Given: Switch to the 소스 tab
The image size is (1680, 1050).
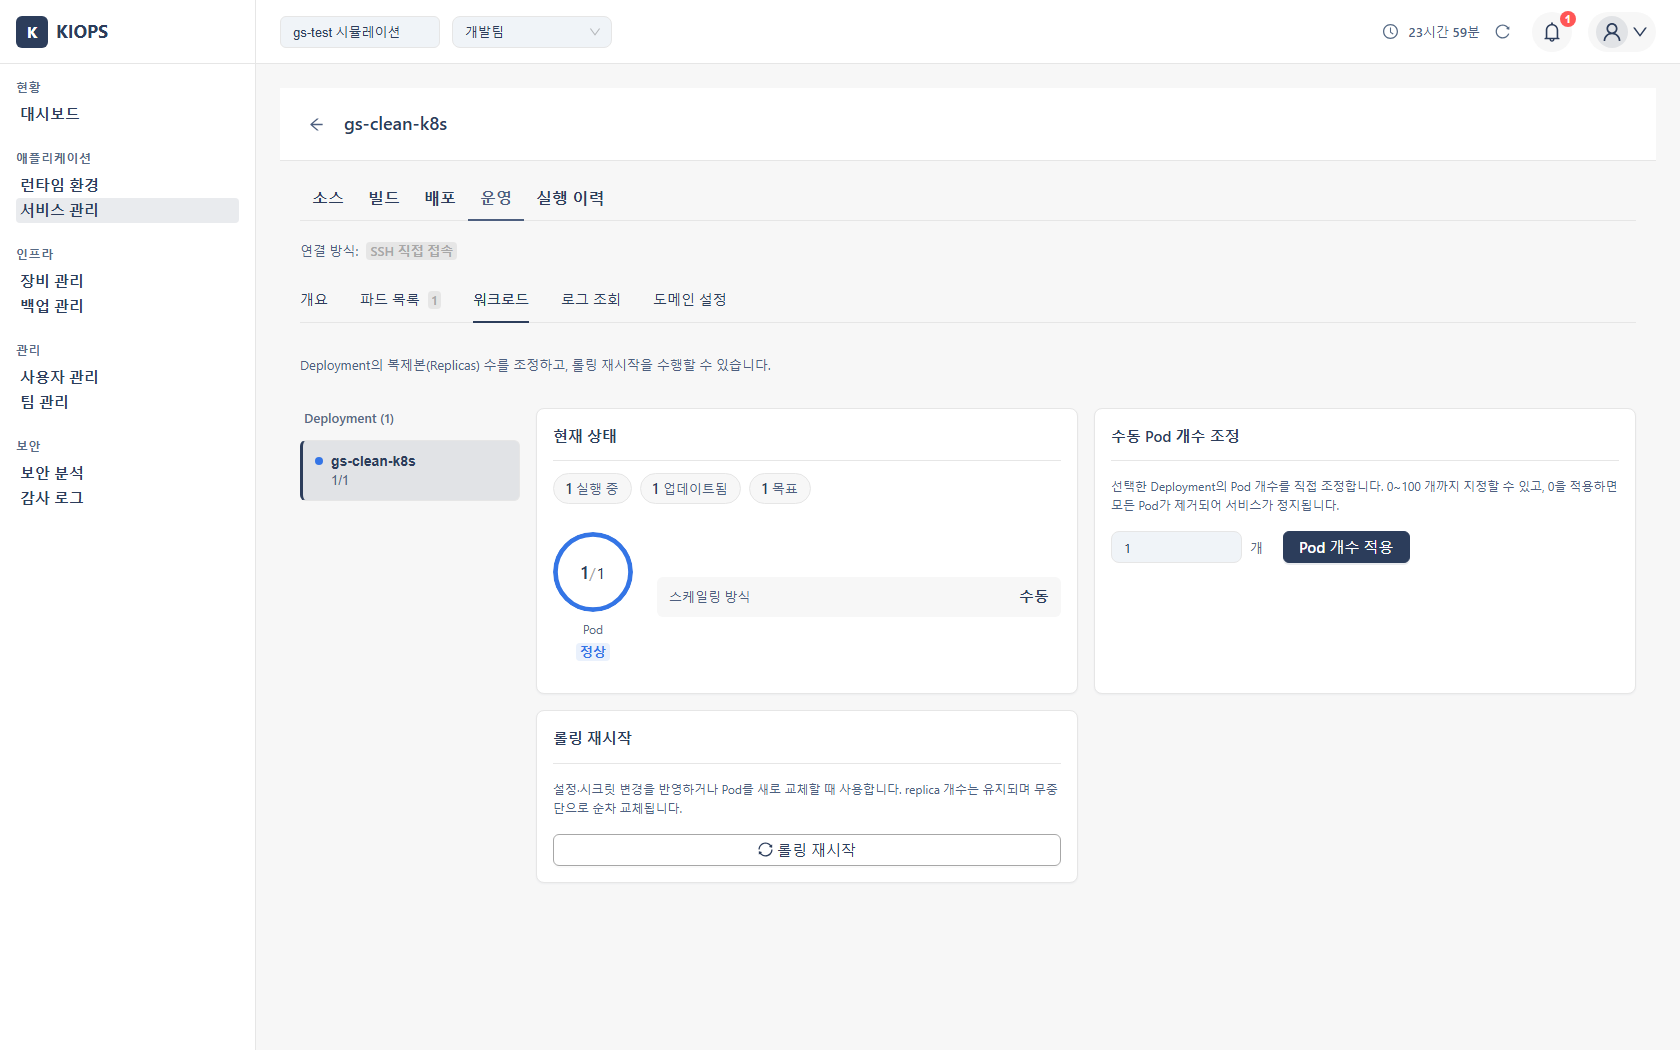Looking at the screenshot, I should (328, 198).
